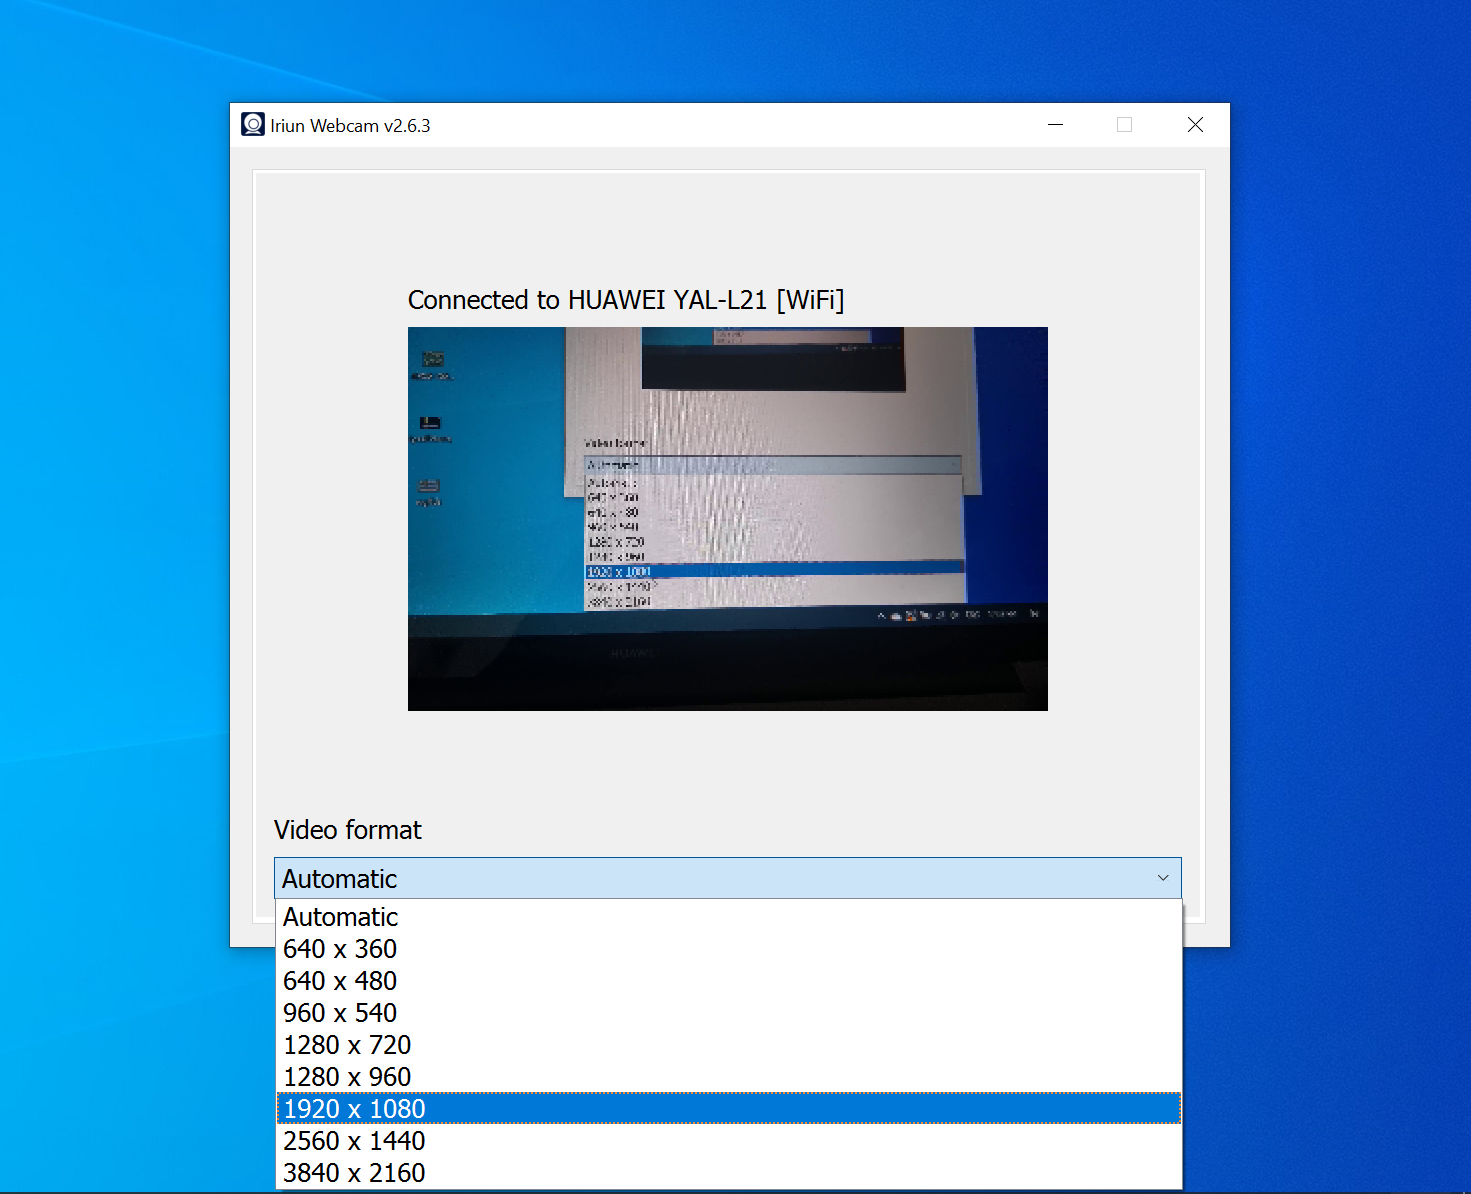Select Automatic from the dropdown list
The width and height of the screenshot is (1471, 1194).
click(729, 917)
